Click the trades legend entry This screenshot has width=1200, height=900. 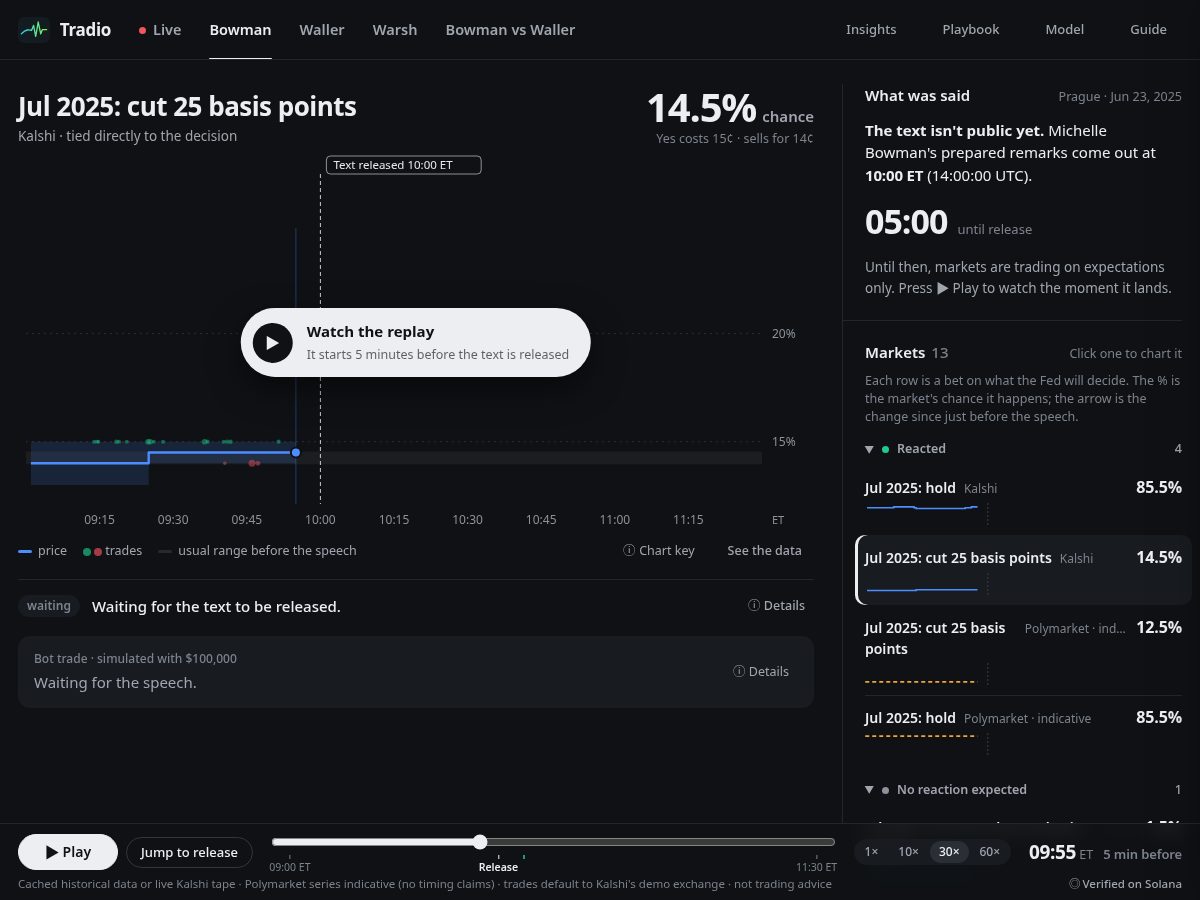(112, 550)
